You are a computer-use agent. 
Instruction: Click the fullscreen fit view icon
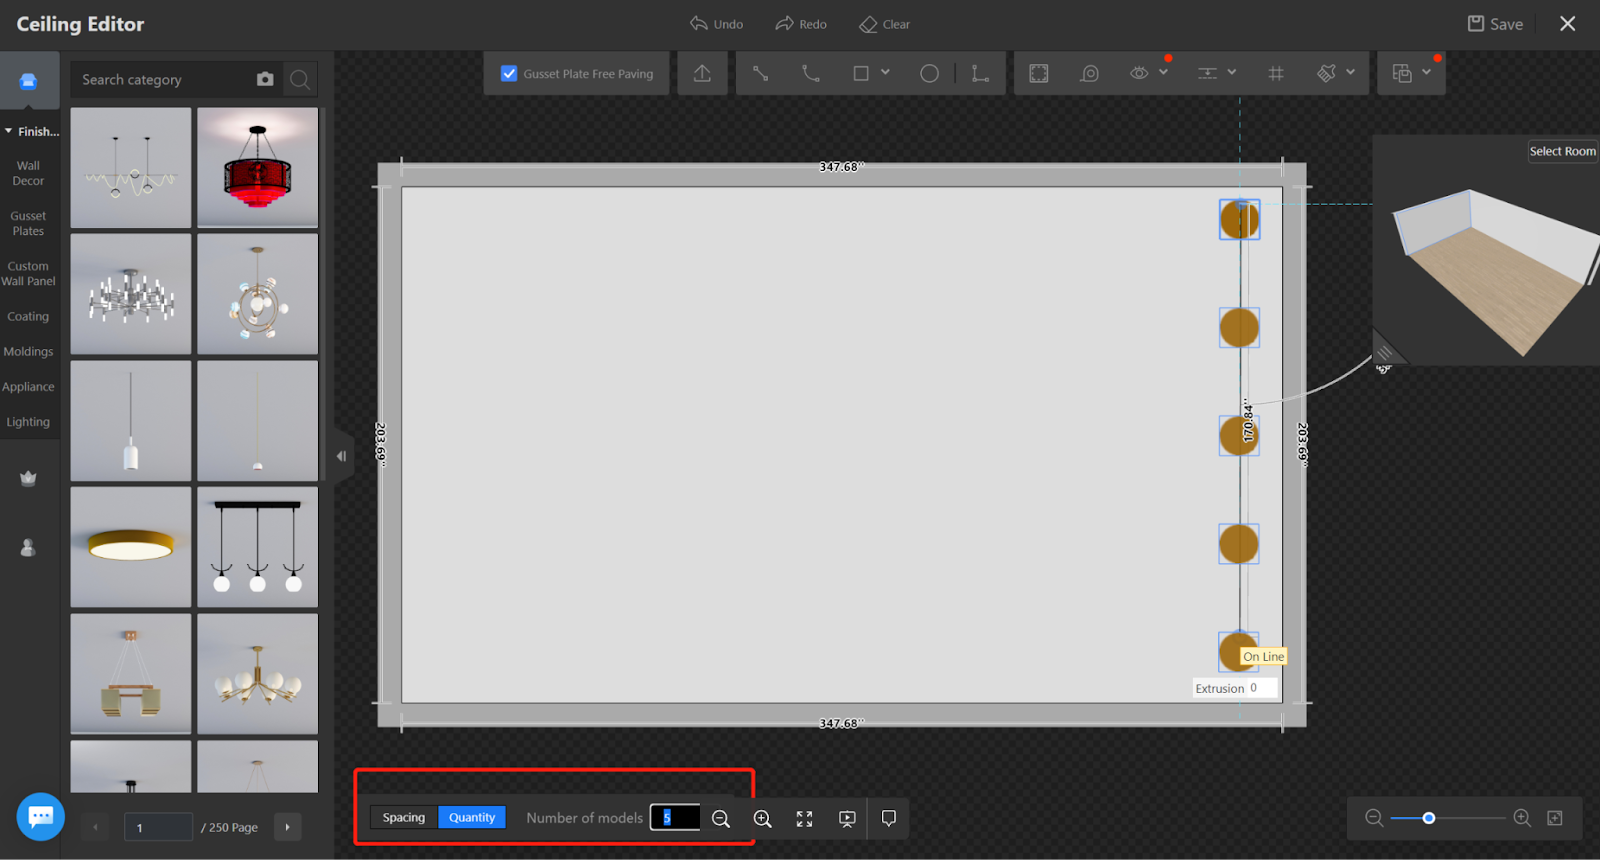coord(804,818)
